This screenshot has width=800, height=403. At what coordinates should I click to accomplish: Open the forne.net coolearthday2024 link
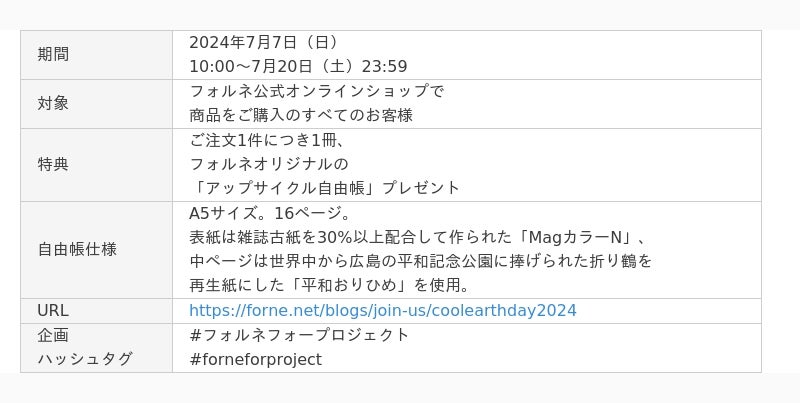pos(382,310)
